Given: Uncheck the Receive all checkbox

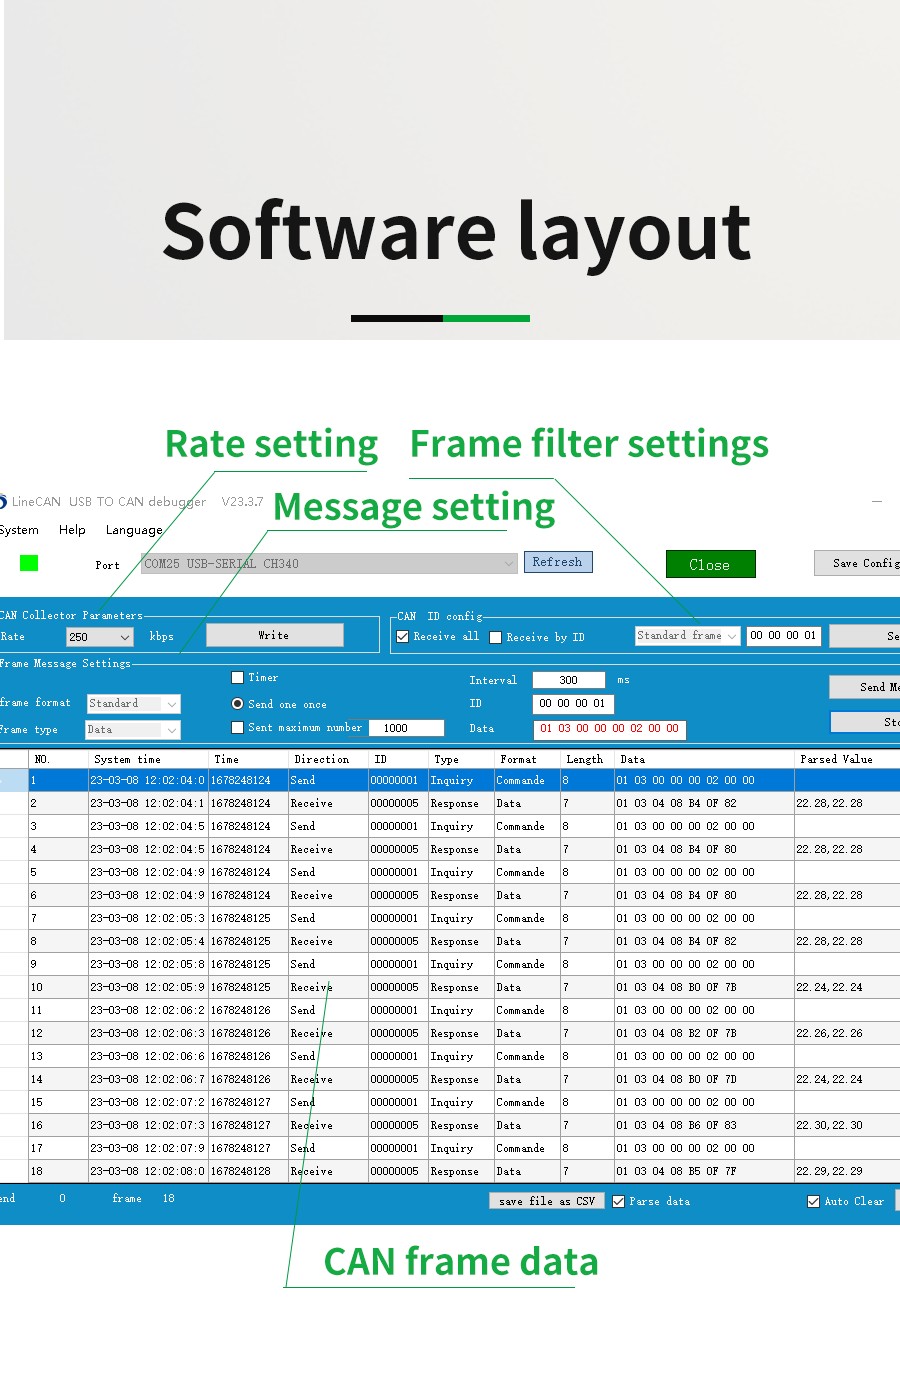Looking at the screenshot, I should click(403, 637).
